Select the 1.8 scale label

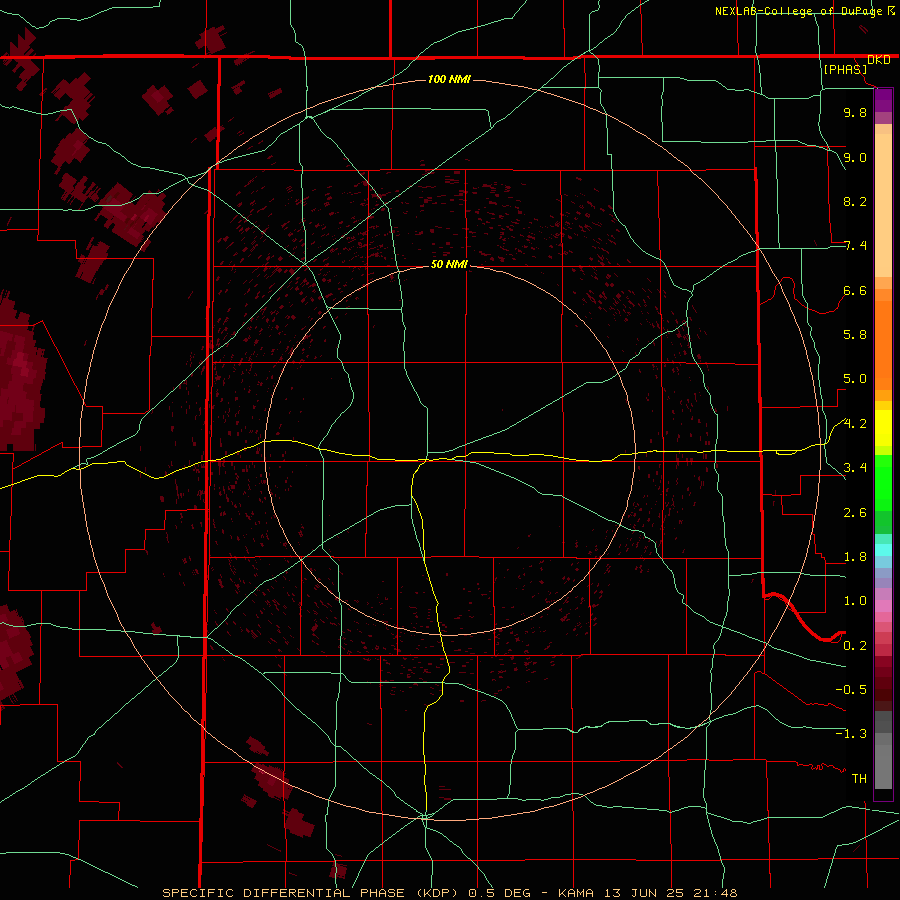tap(855, 557)
